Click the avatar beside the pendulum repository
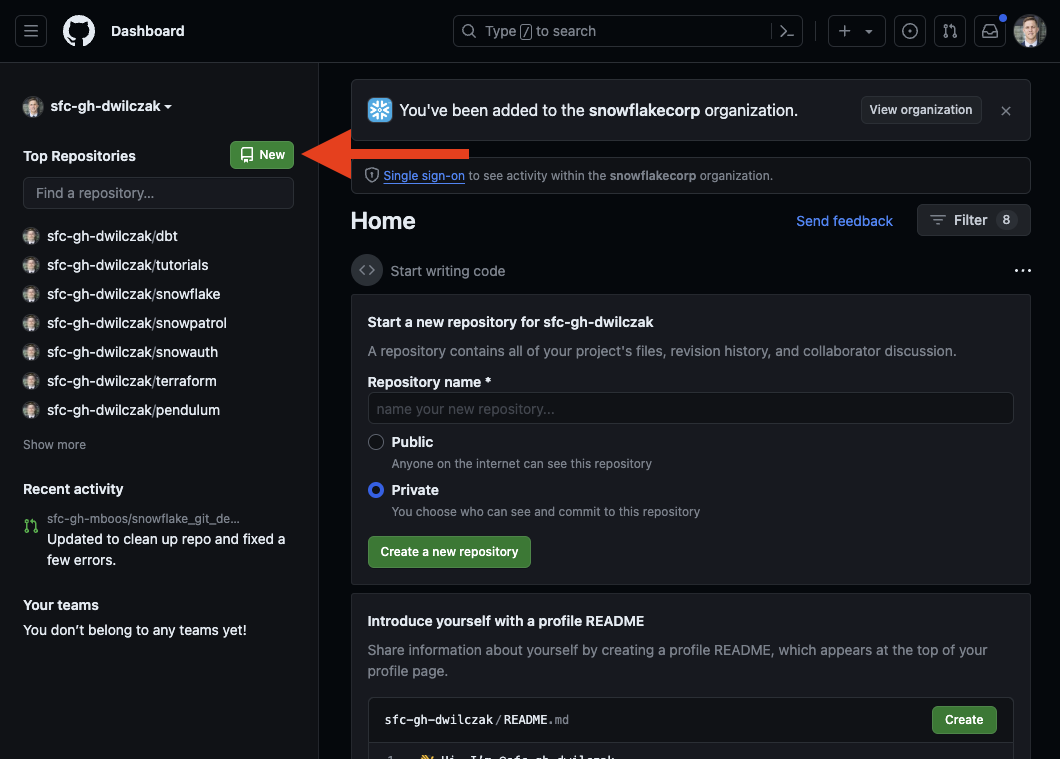 coord(31,410)
